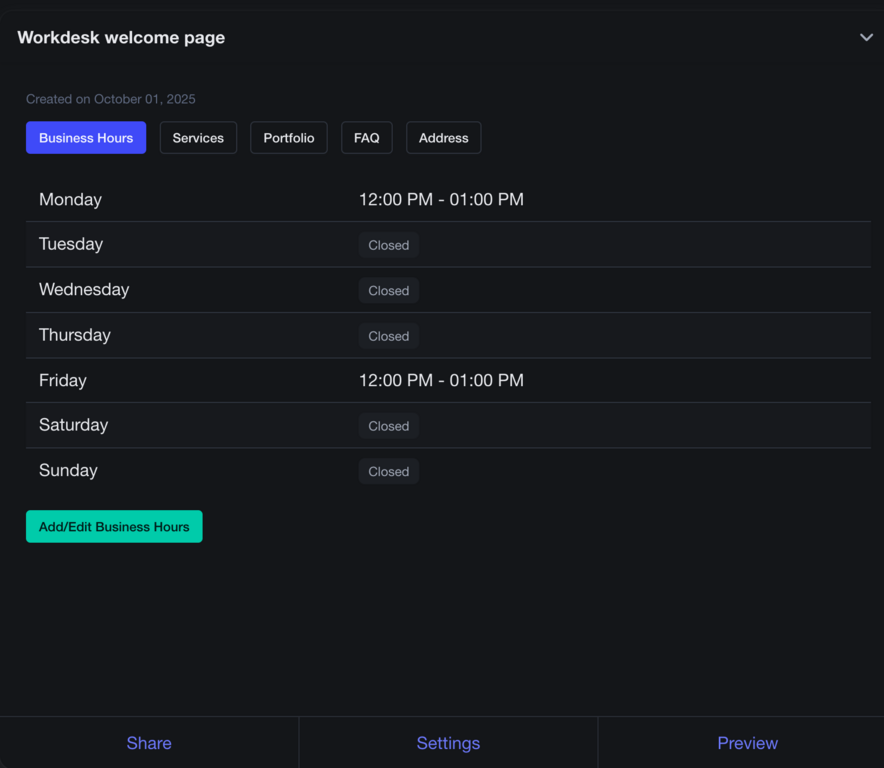Image resolution: width=884 pixels, height=768 pixels.
Task: Show the Address tab
Action: pos(444,138)
